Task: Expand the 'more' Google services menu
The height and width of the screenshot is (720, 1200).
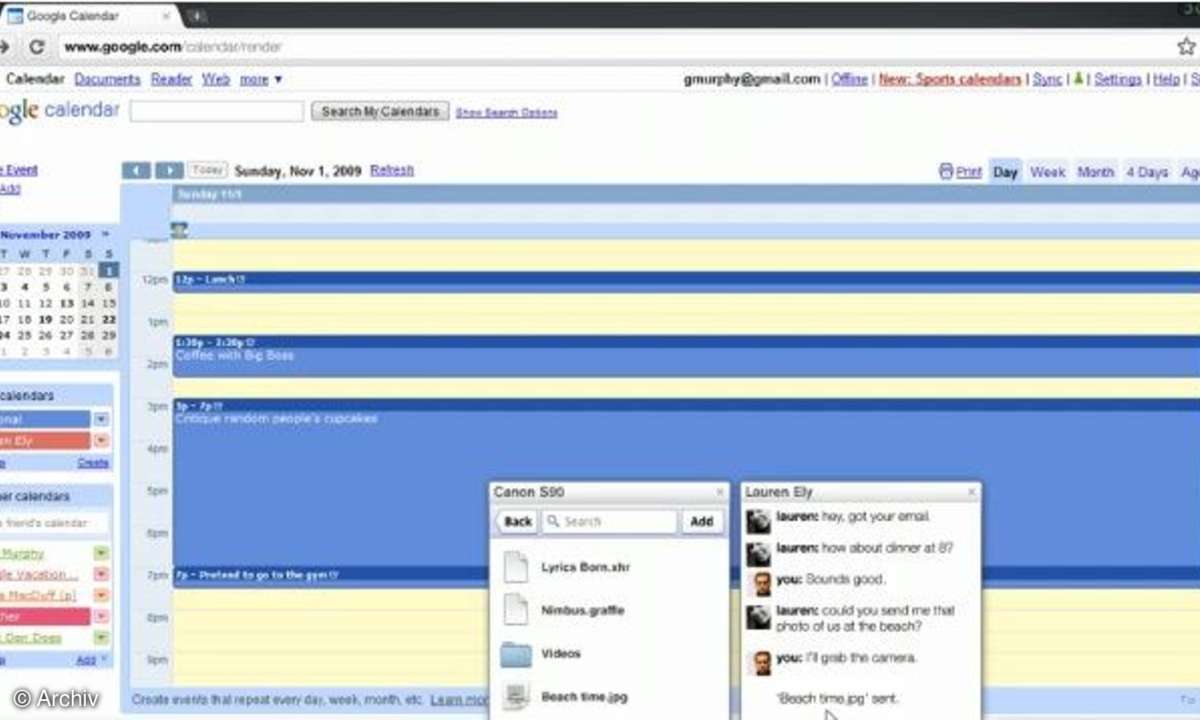Action: coord(261,79)
